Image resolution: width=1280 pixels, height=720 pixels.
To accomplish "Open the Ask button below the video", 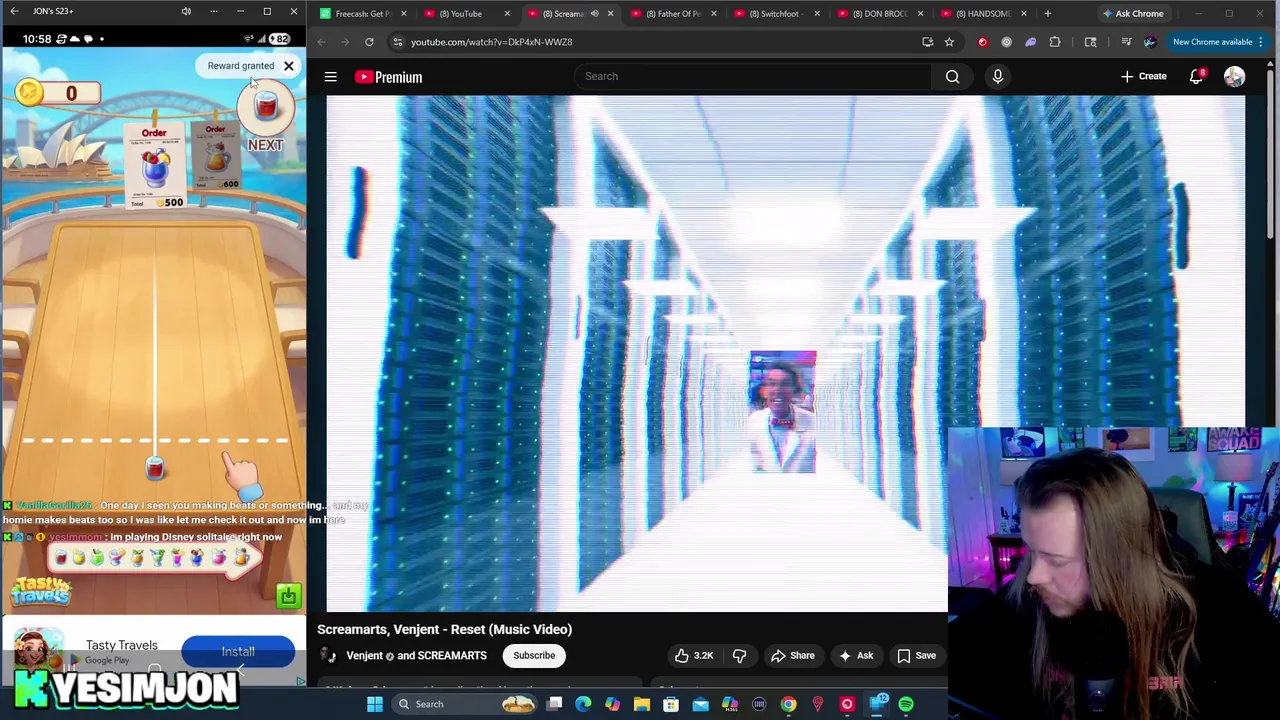I will [x=856, y=655].
